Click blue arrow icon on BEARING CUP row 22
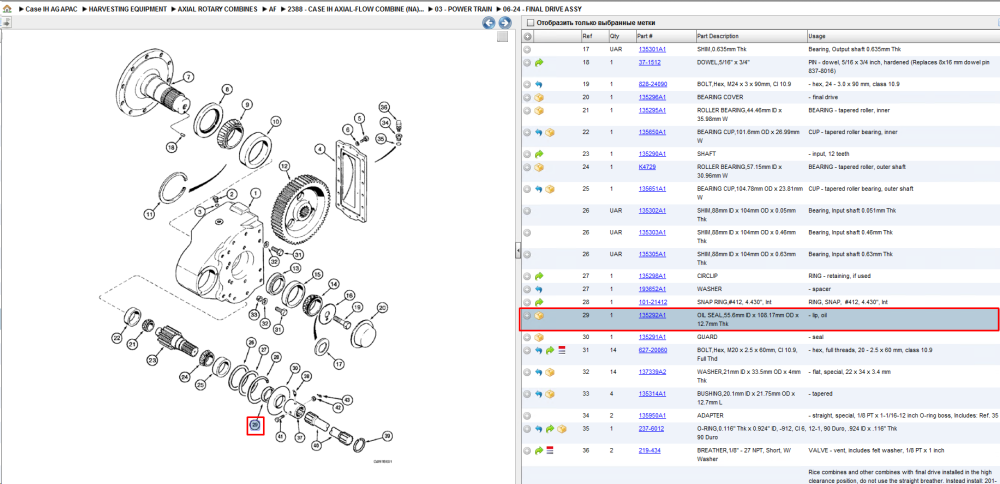 539,133
